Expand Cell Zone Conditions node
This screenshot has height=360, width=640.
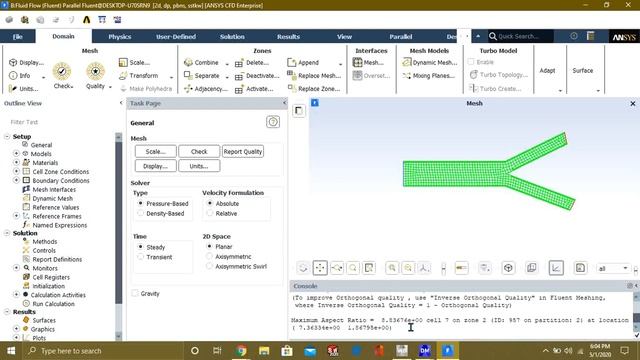coord(16,171)
